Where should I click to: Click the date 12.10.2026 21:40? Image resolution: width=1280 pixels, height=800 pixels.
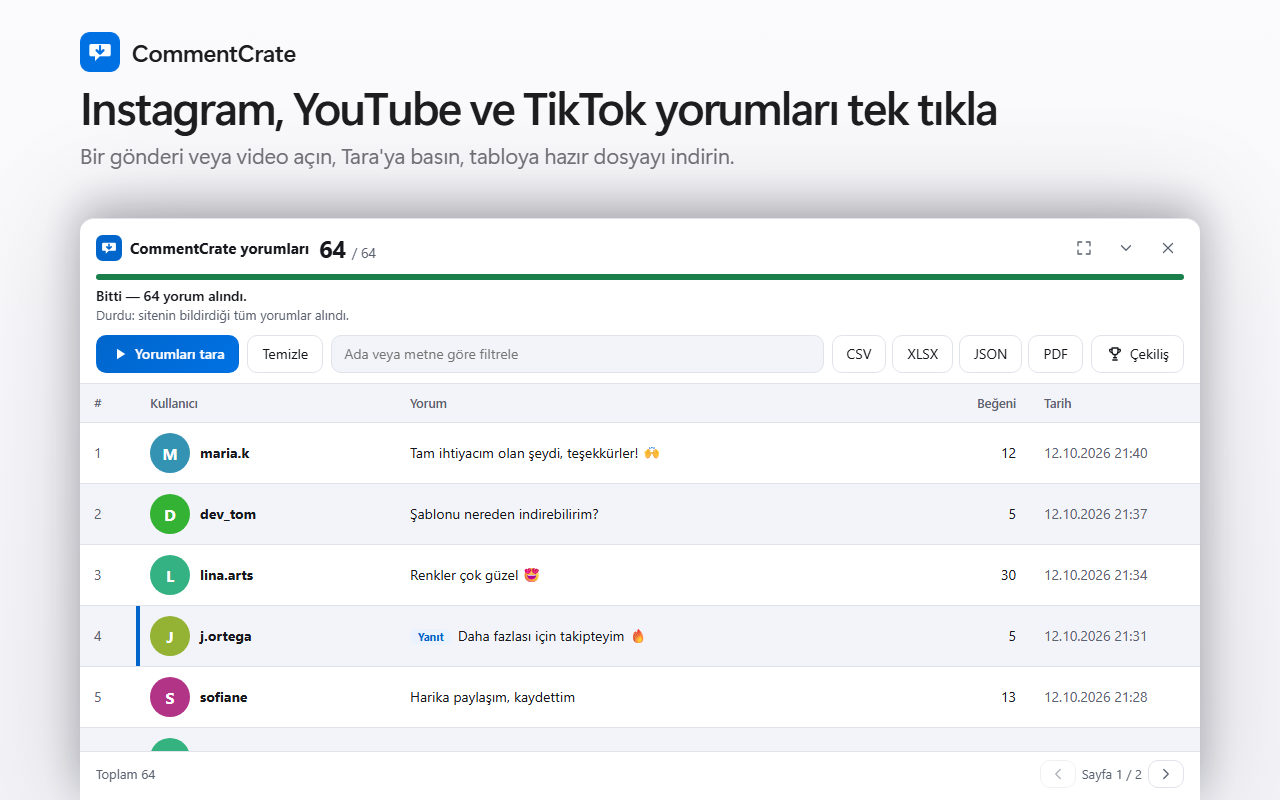click(1096, 453)
